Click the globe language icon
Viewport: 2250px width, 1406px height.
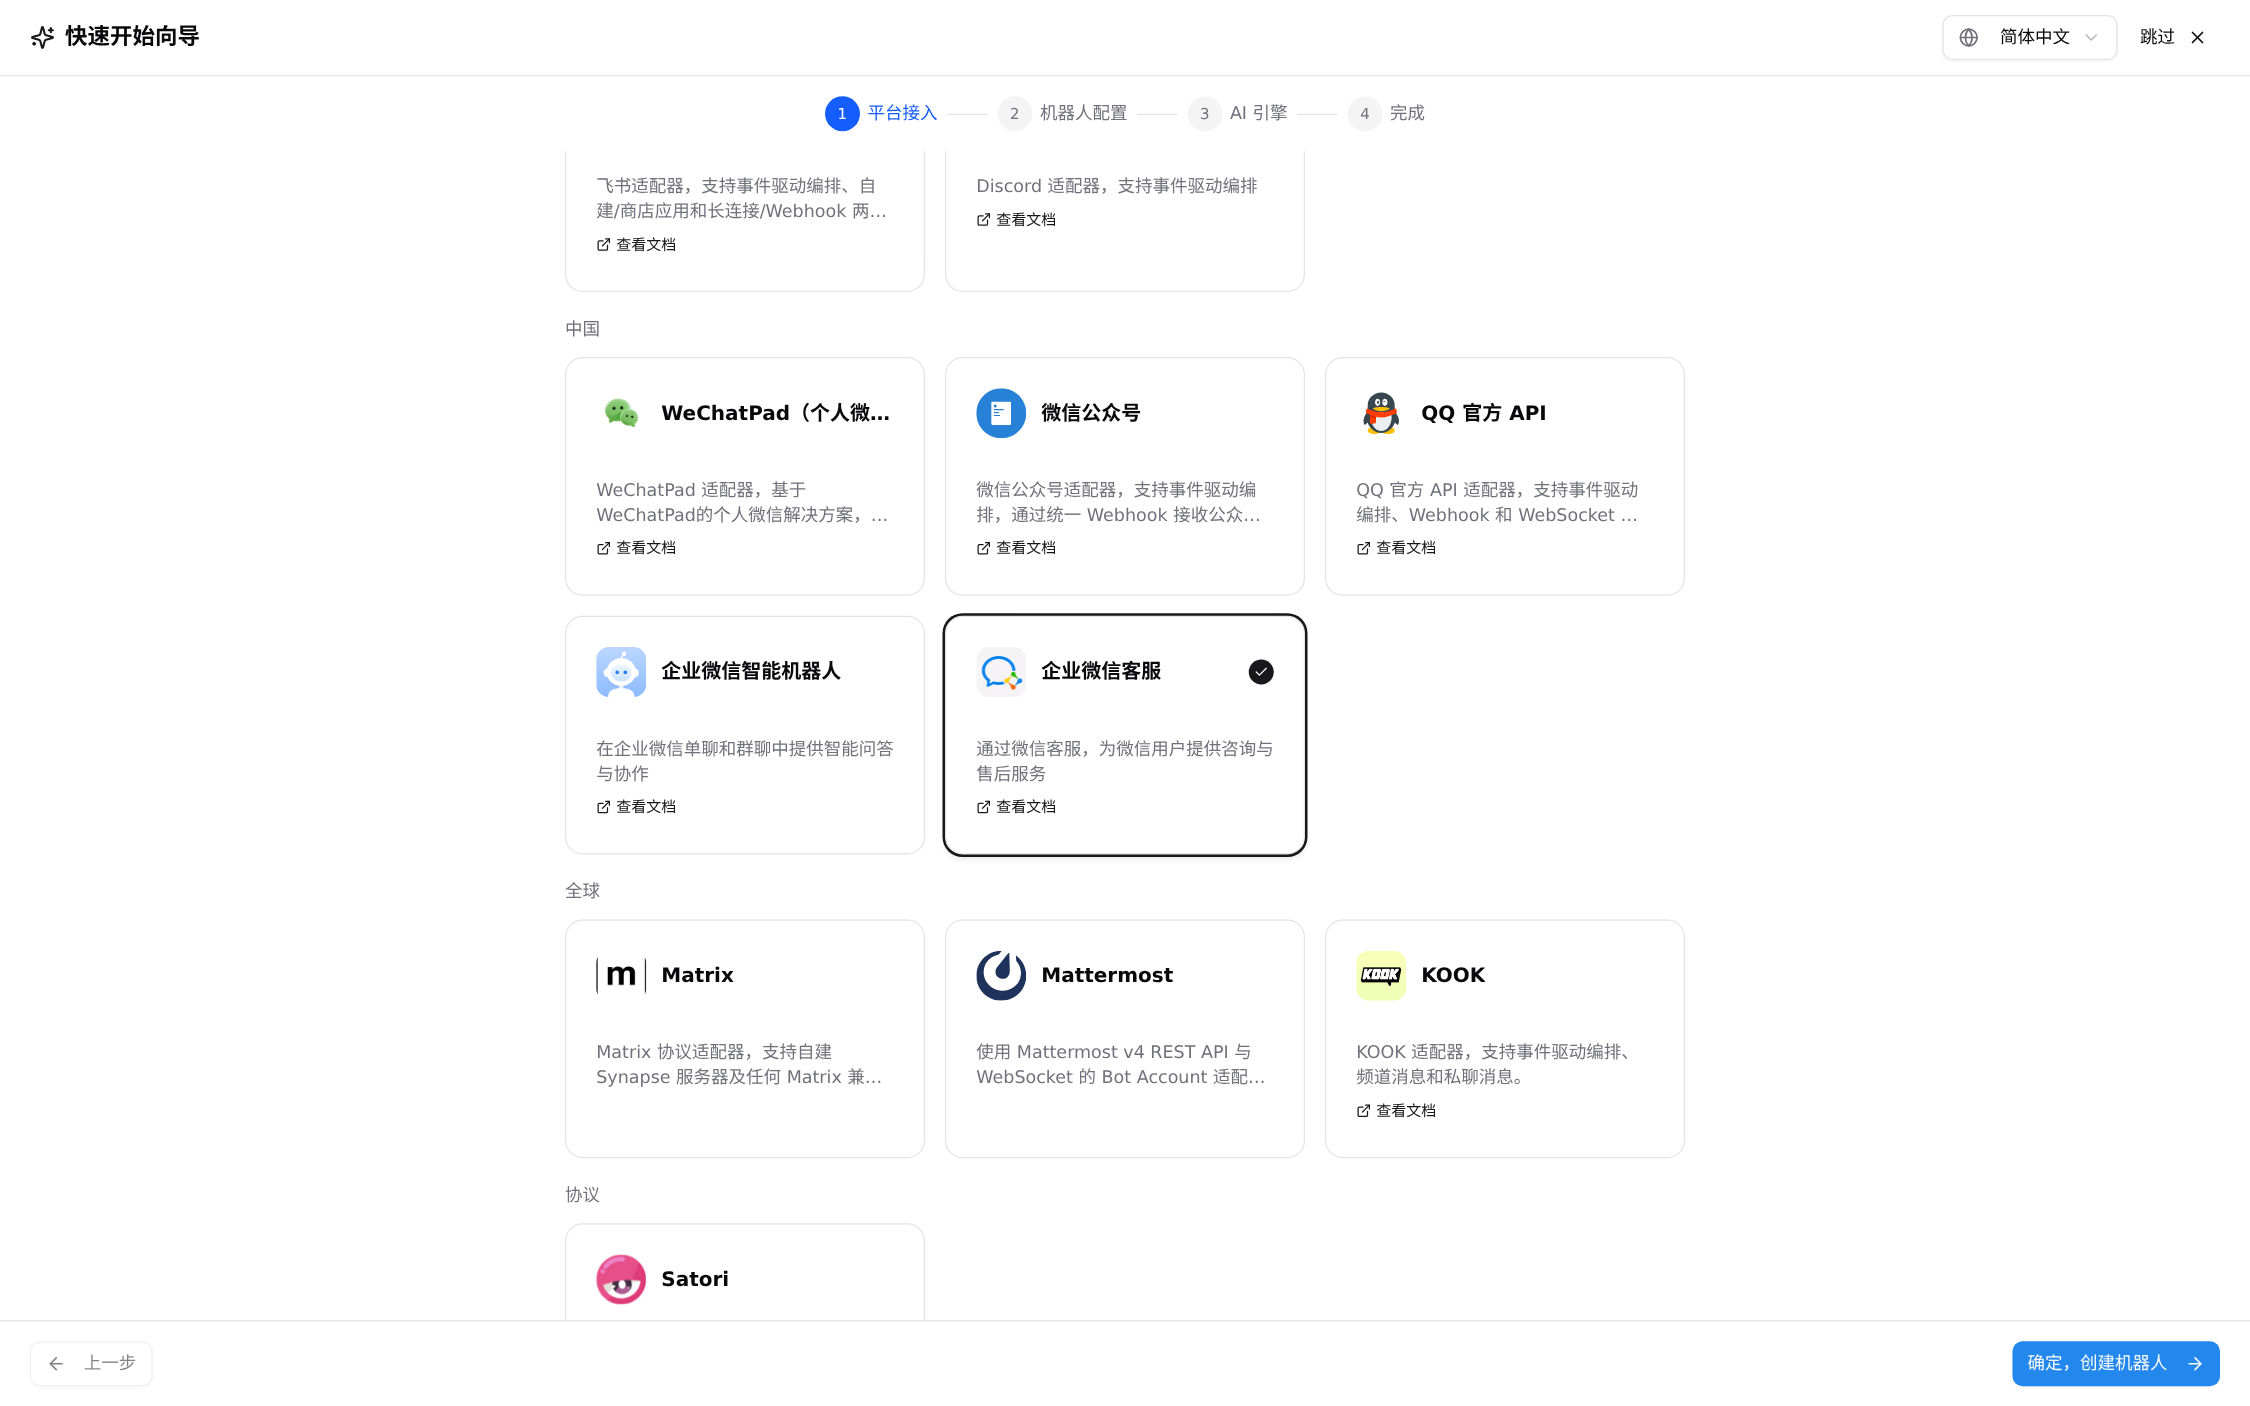(x=1968, y=37)
